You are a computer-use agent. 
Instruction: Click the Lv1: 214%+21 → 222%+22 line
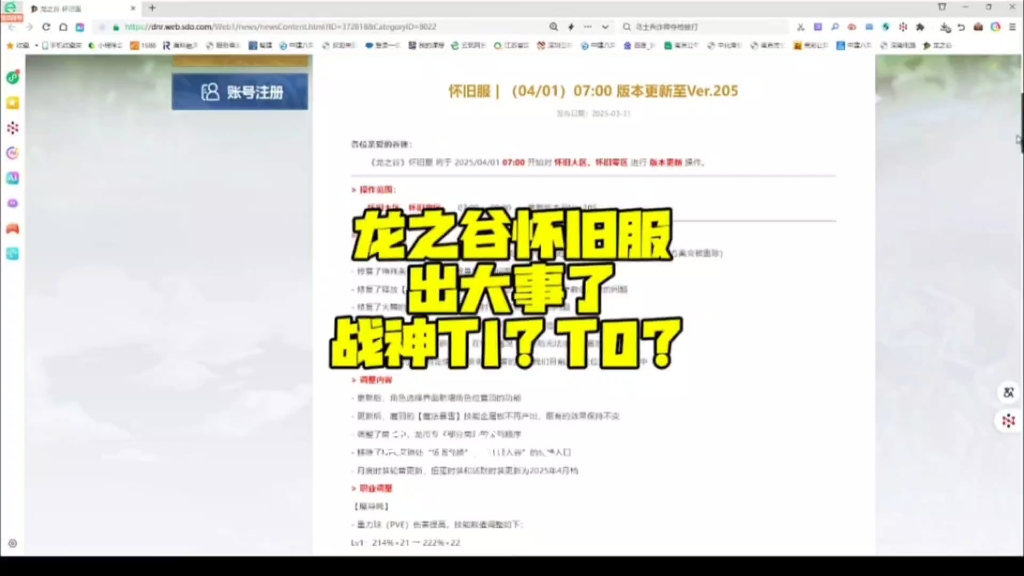pyautogui.click(x=406, y=543)
